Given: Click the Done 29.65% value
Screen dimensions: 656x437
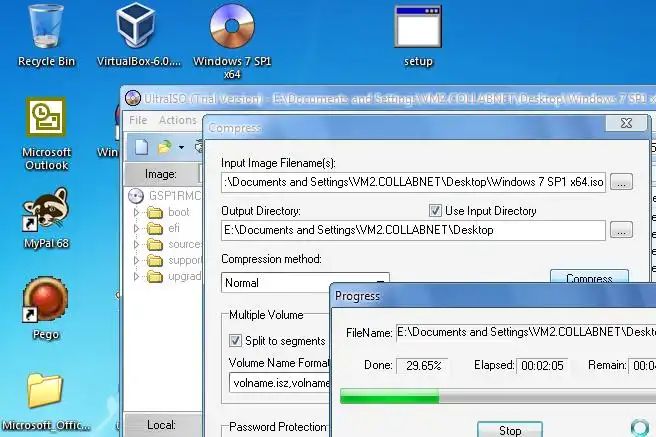Looking at the screenshot, I should [423, 365].
